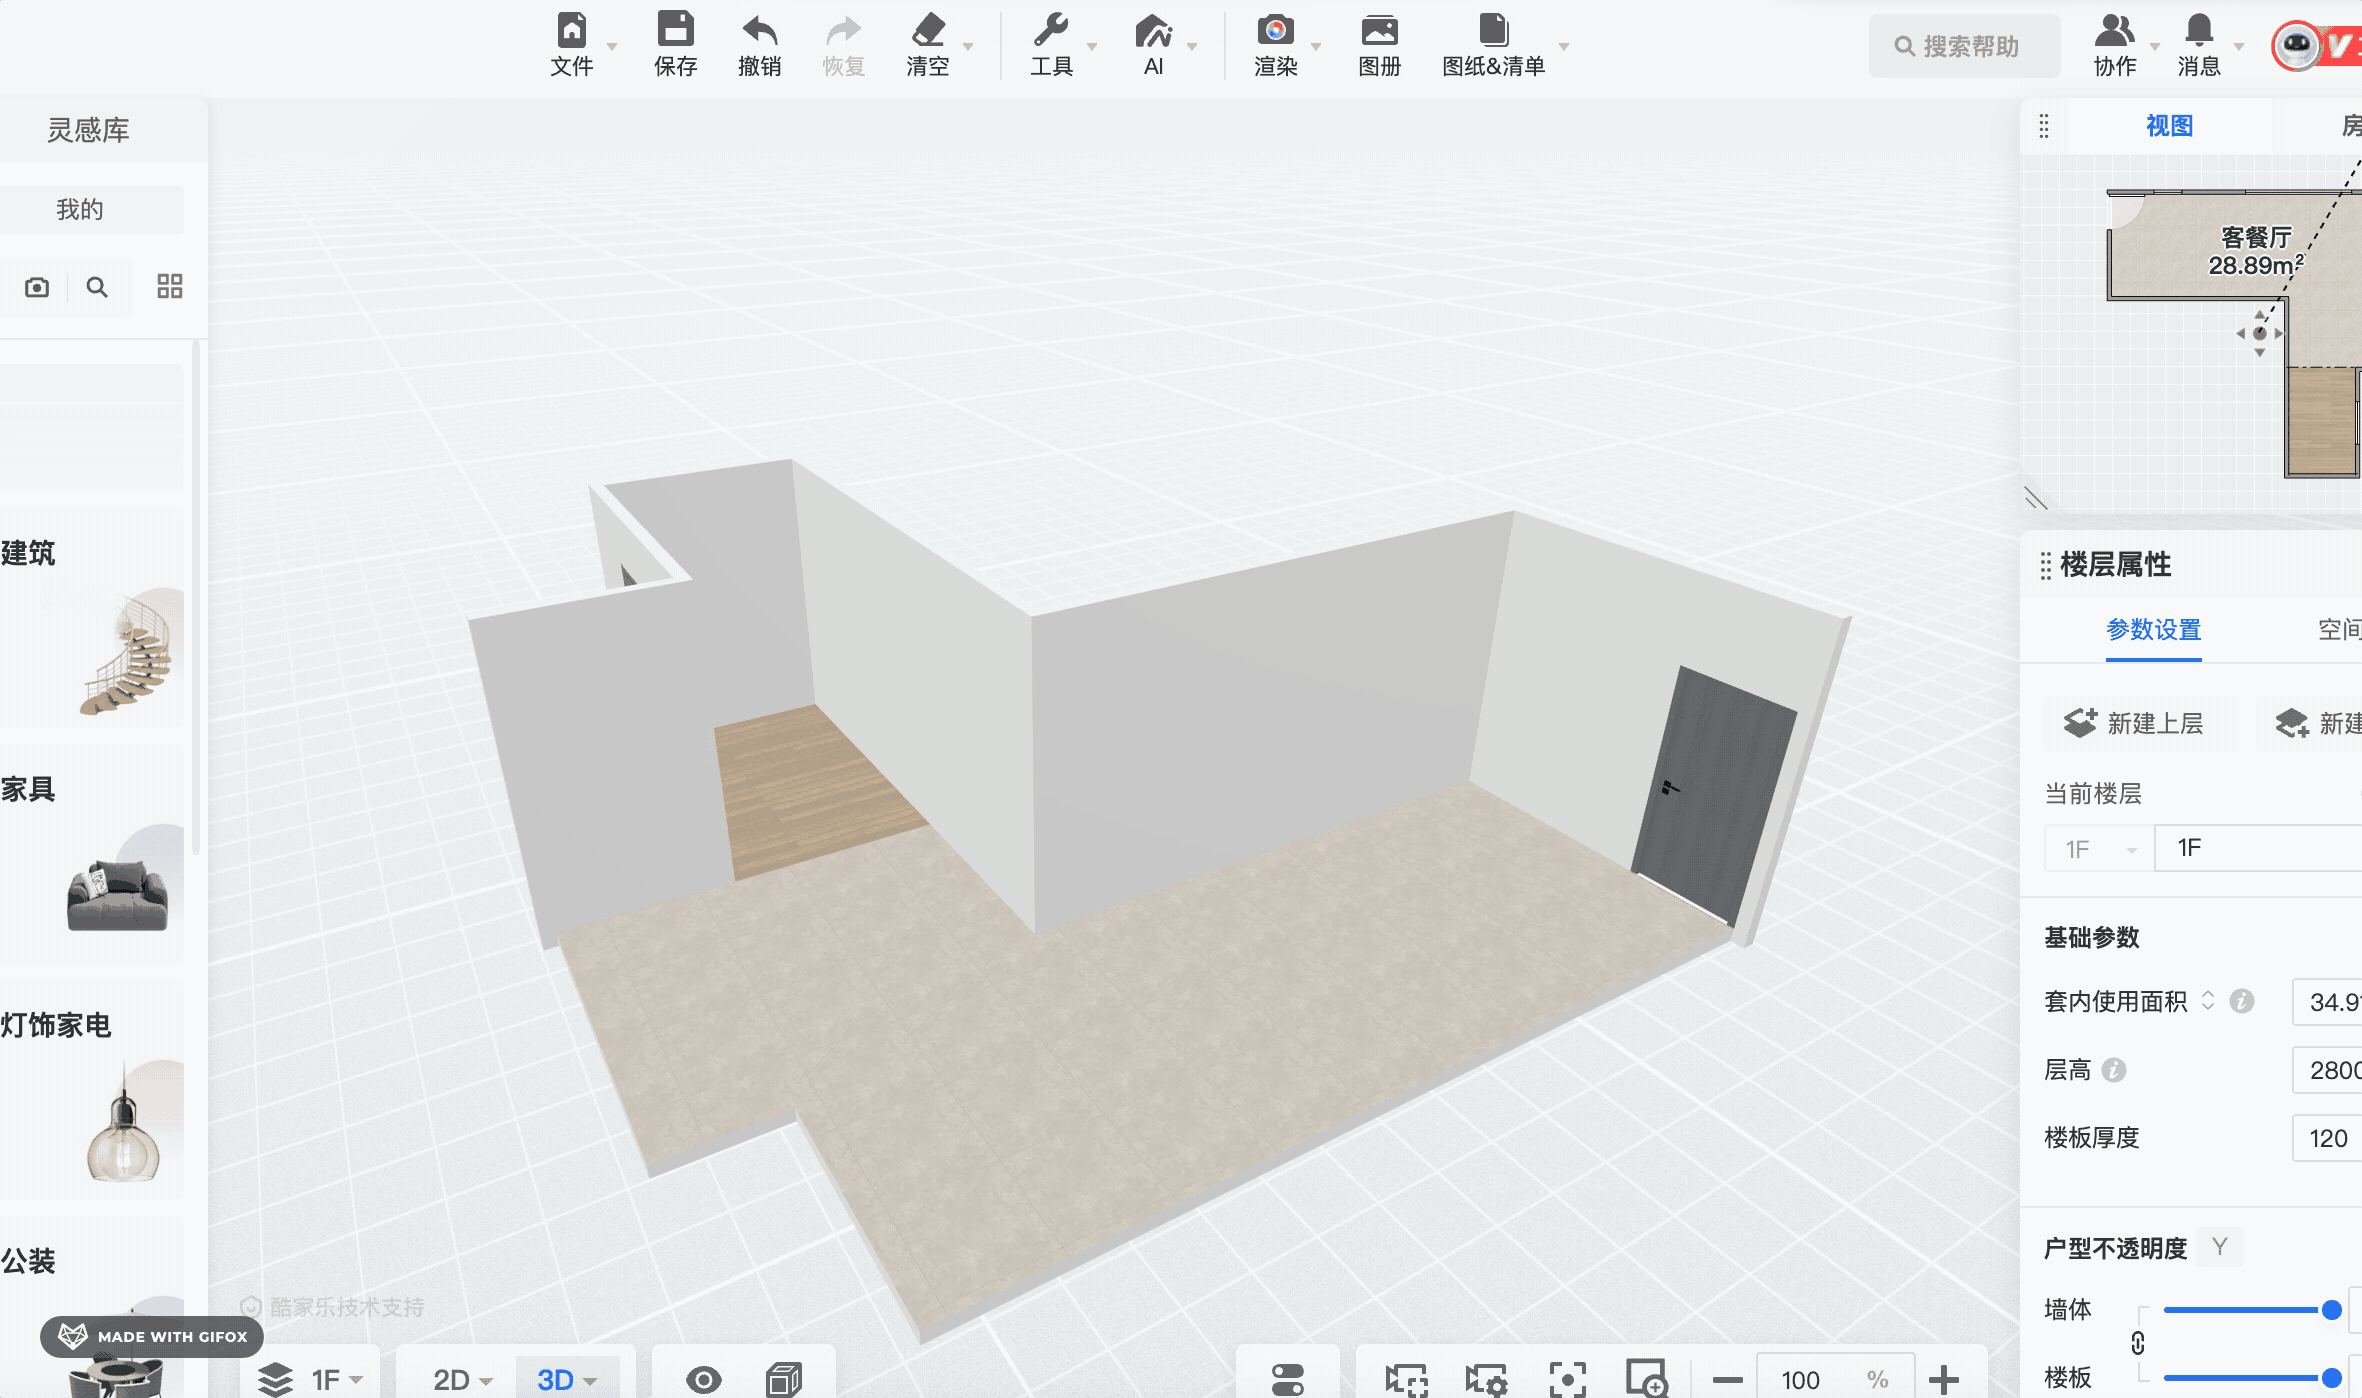
Task: Open the AI design icon
Action: (1154, 30)
